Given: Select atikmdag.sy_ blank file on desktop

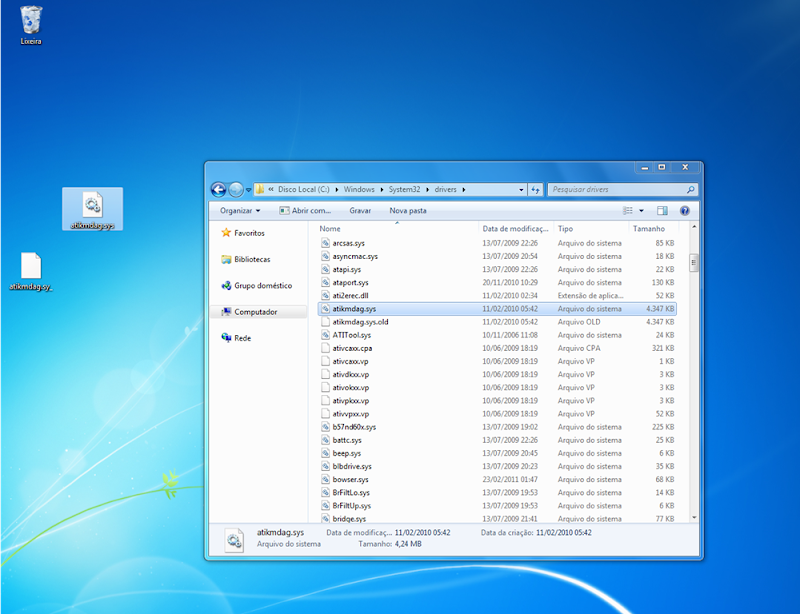Looking at the screenshot, I should 31,272.
